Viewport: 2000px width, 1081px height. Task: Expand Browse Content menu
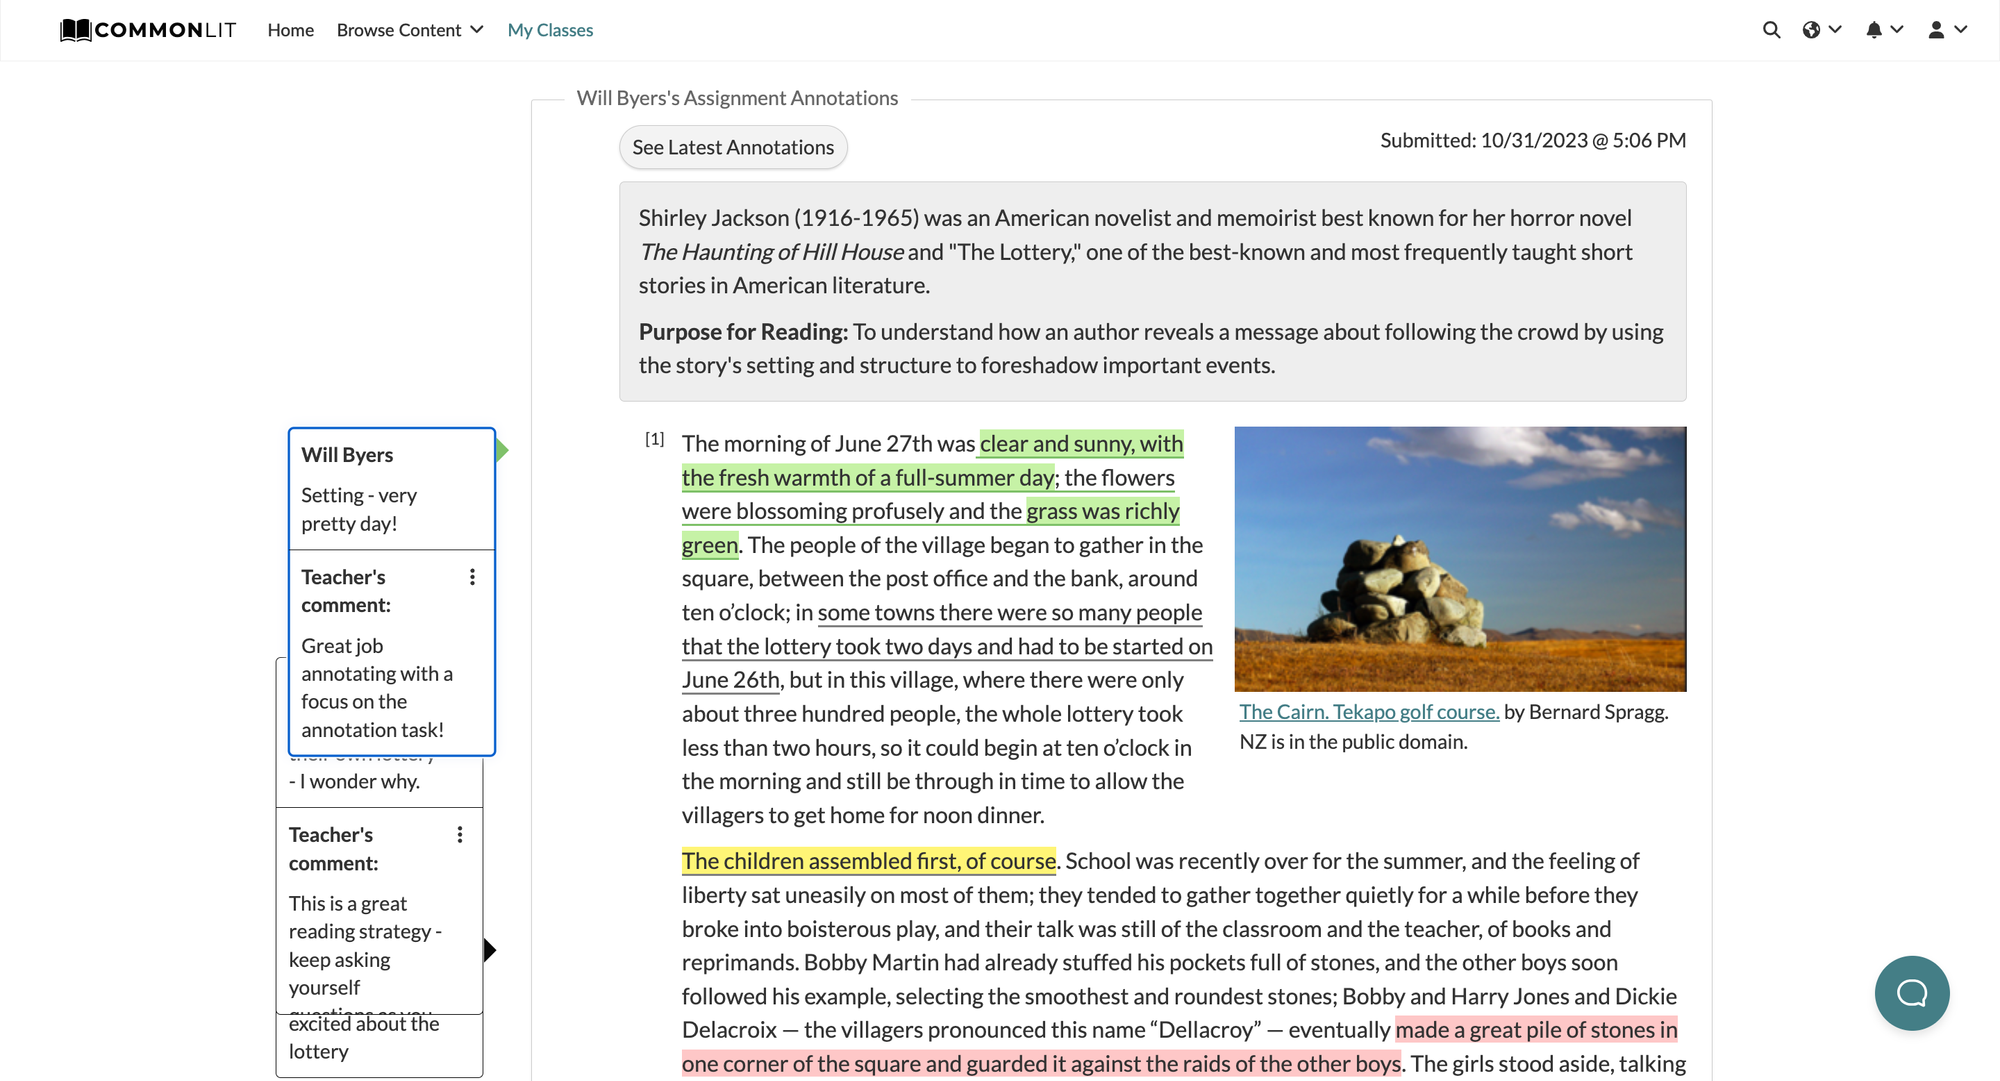(x=410, y=30)
